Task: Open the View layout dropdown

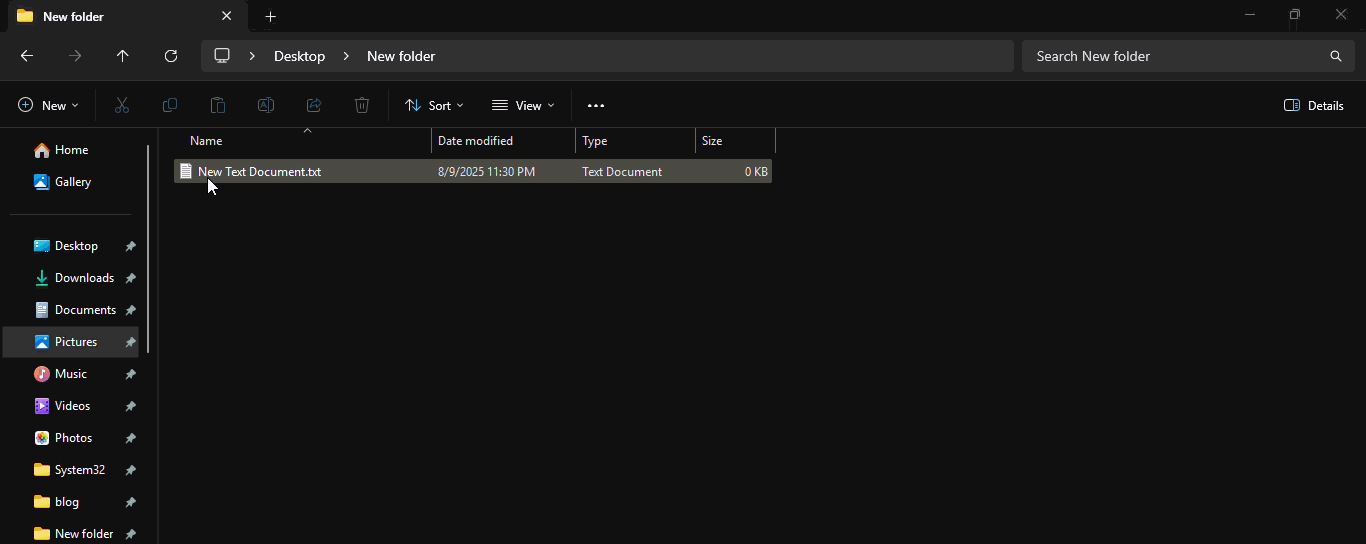Action: point(523,105)
